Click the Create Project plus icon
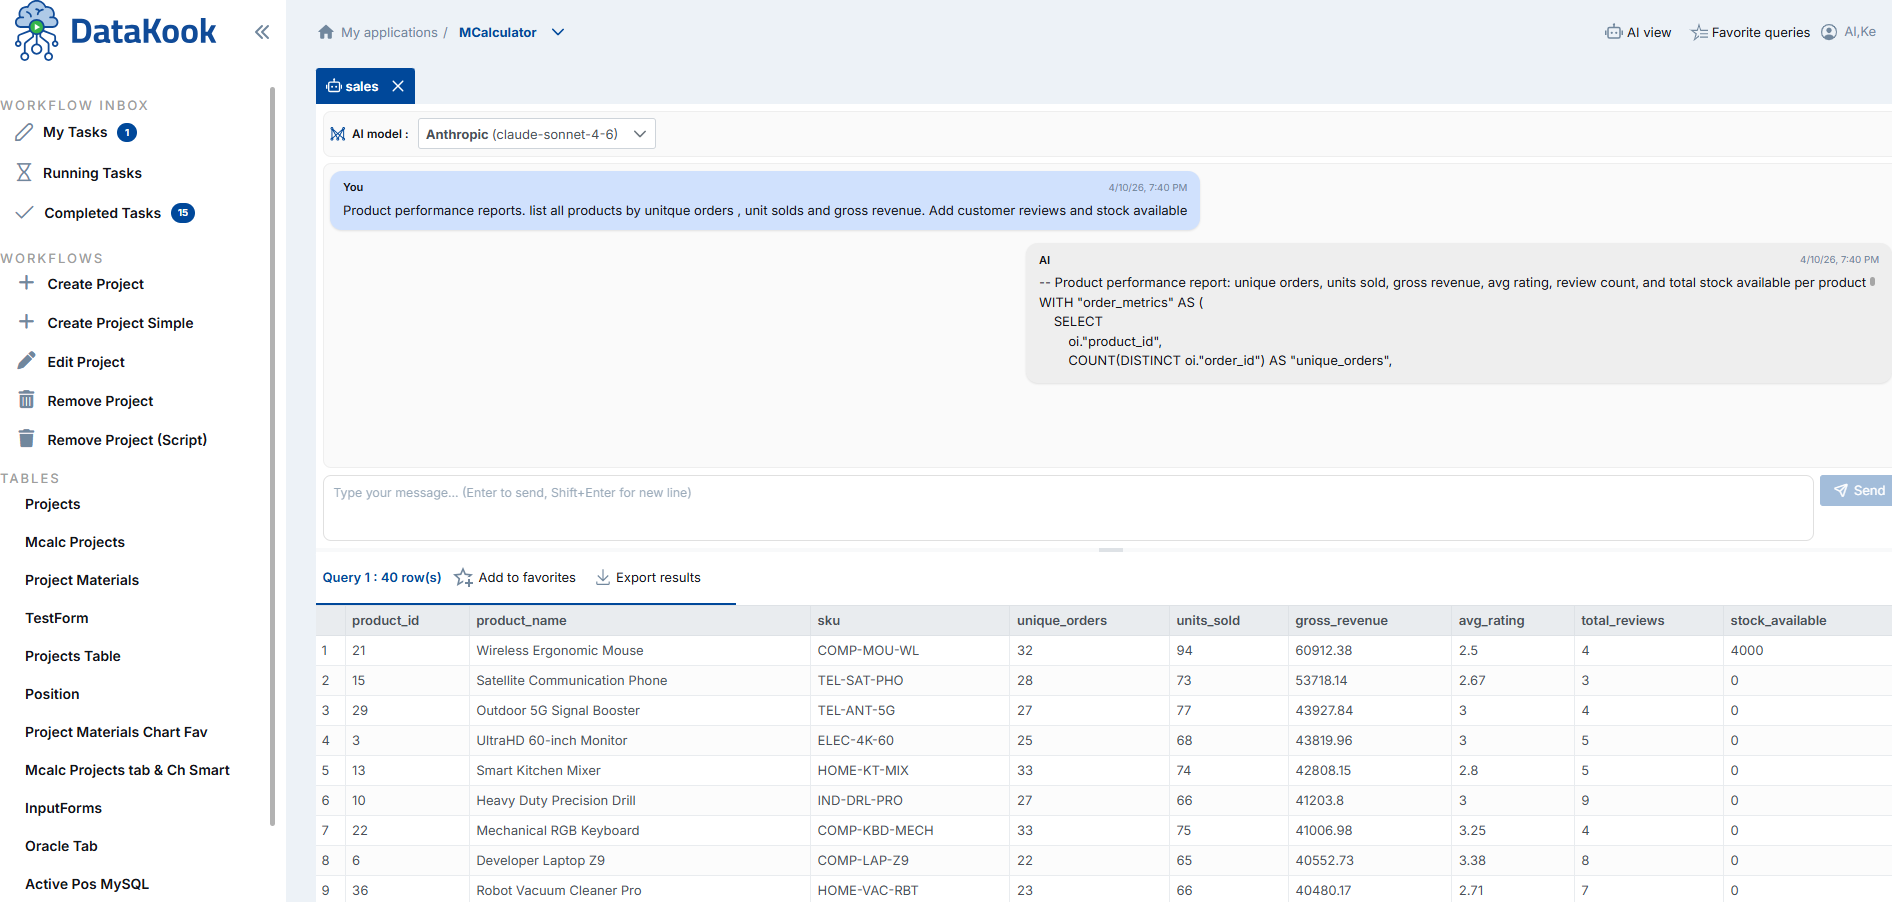This screenshot has height=902, width=1892. coord(24,283)
